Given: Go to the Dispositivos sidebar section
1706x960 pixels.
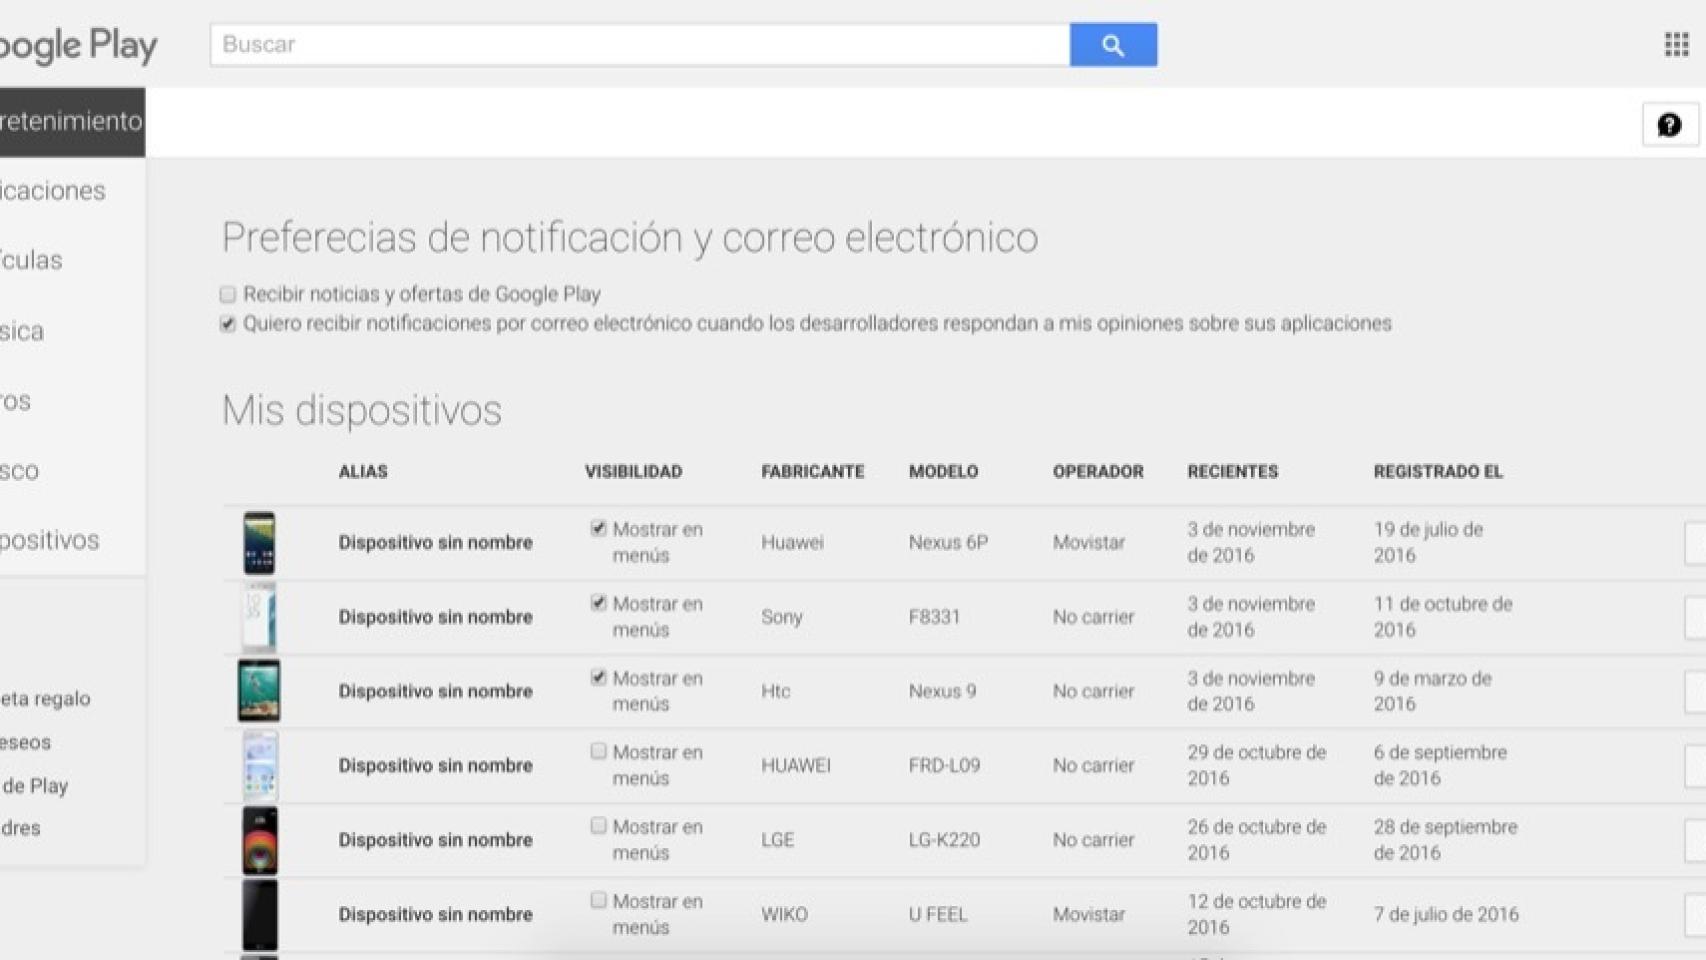Looking at the screenshot, I should [x=50, y=540].
